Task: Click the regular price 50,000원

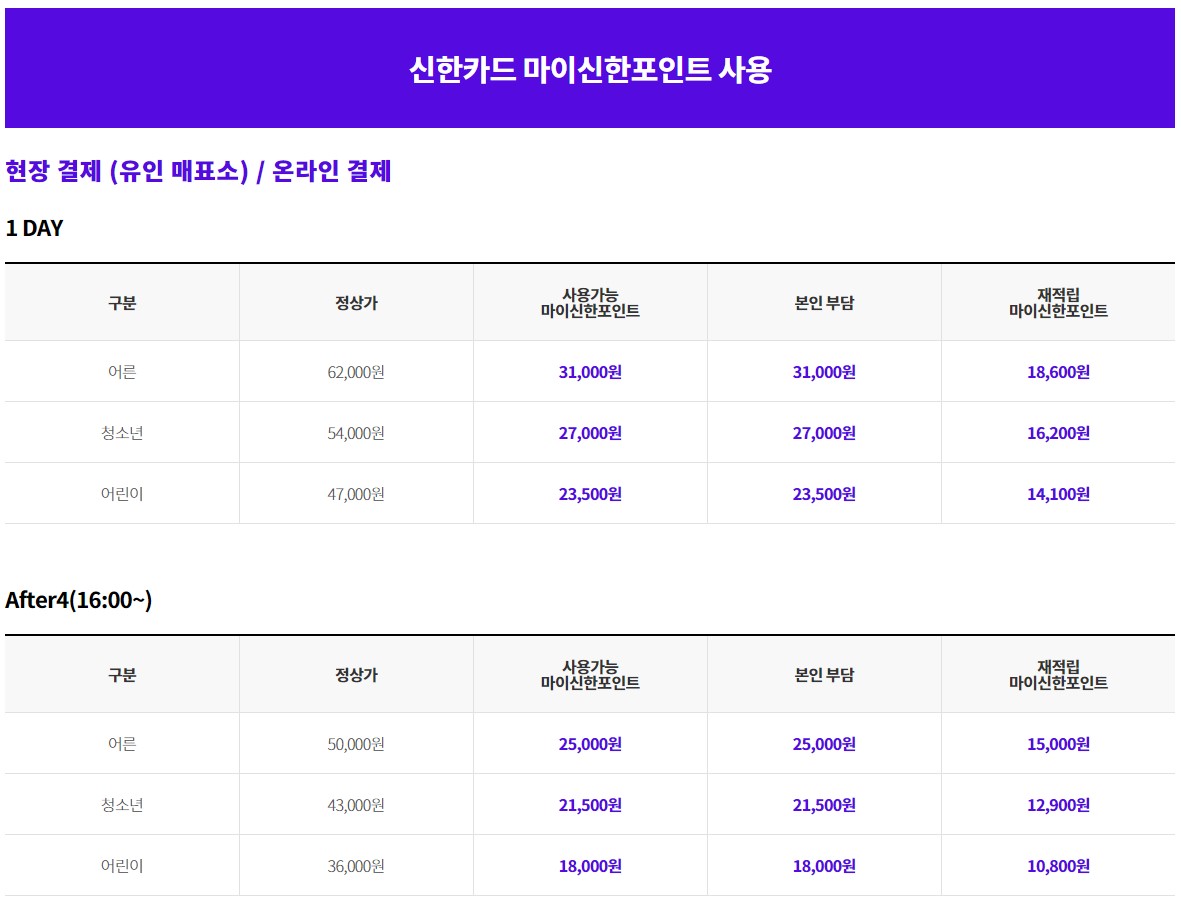Action: tap(356, 744)
